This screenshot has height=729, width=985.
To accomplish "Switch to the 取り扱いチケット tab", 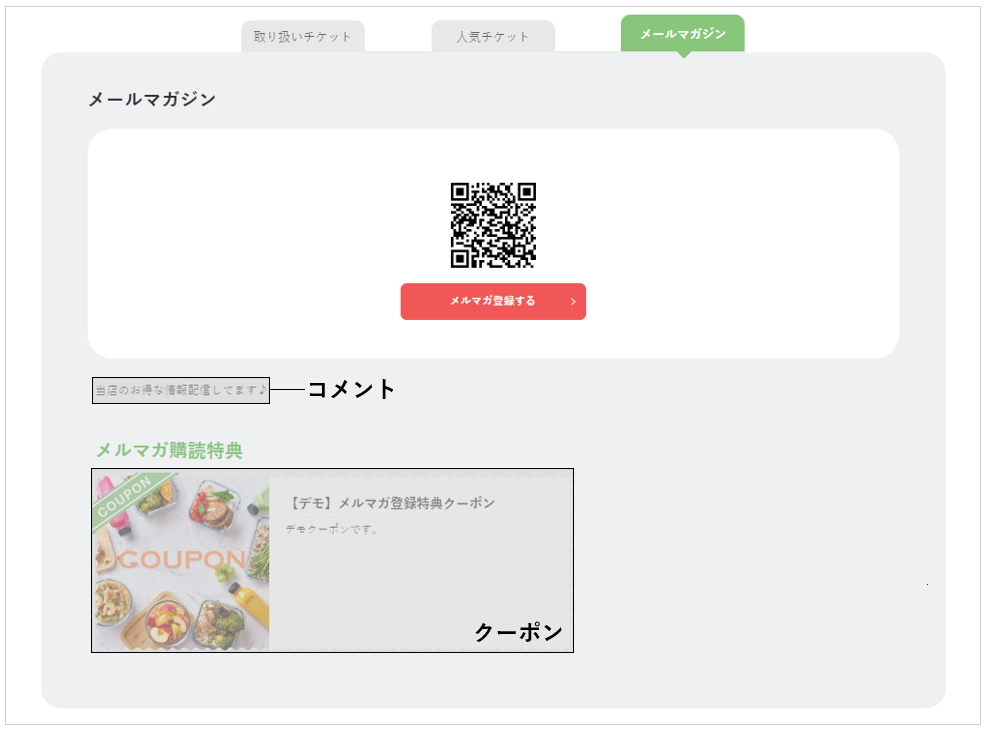I will 303,36.
